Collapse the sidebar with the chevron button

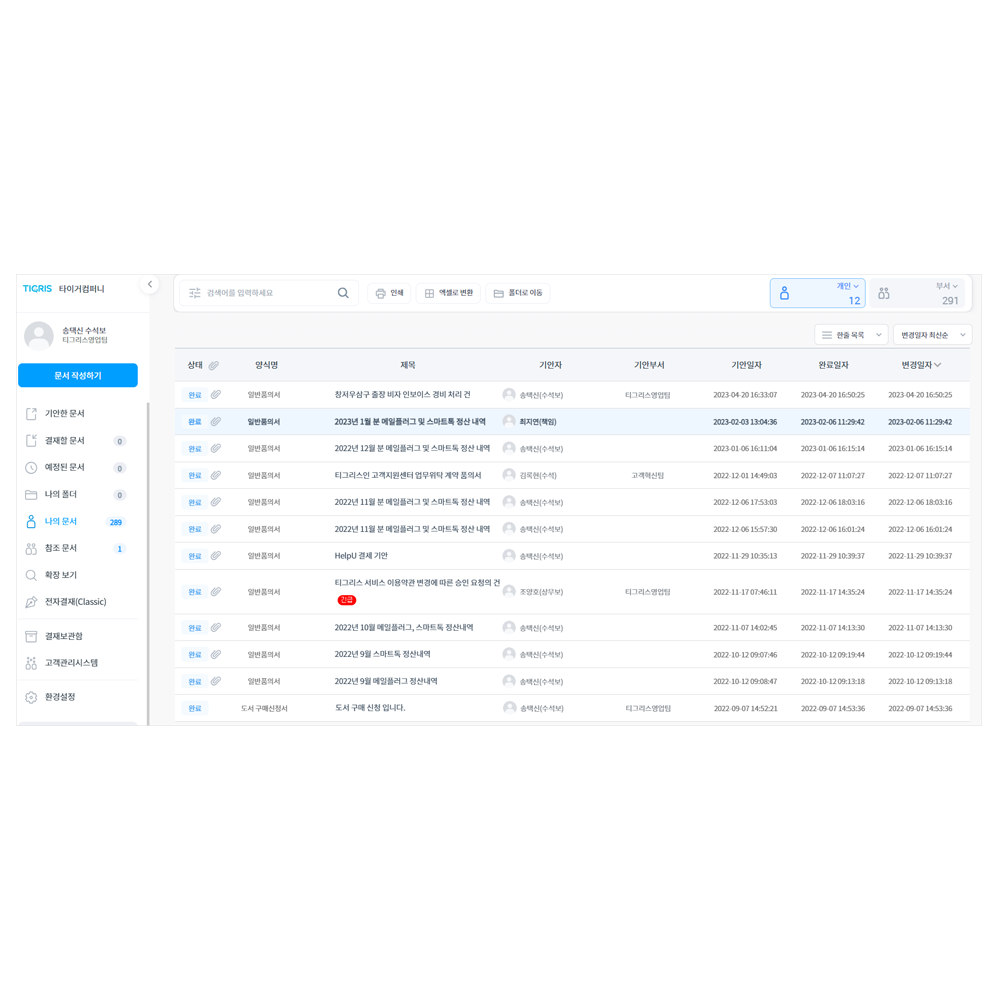(x=150, y=284)
